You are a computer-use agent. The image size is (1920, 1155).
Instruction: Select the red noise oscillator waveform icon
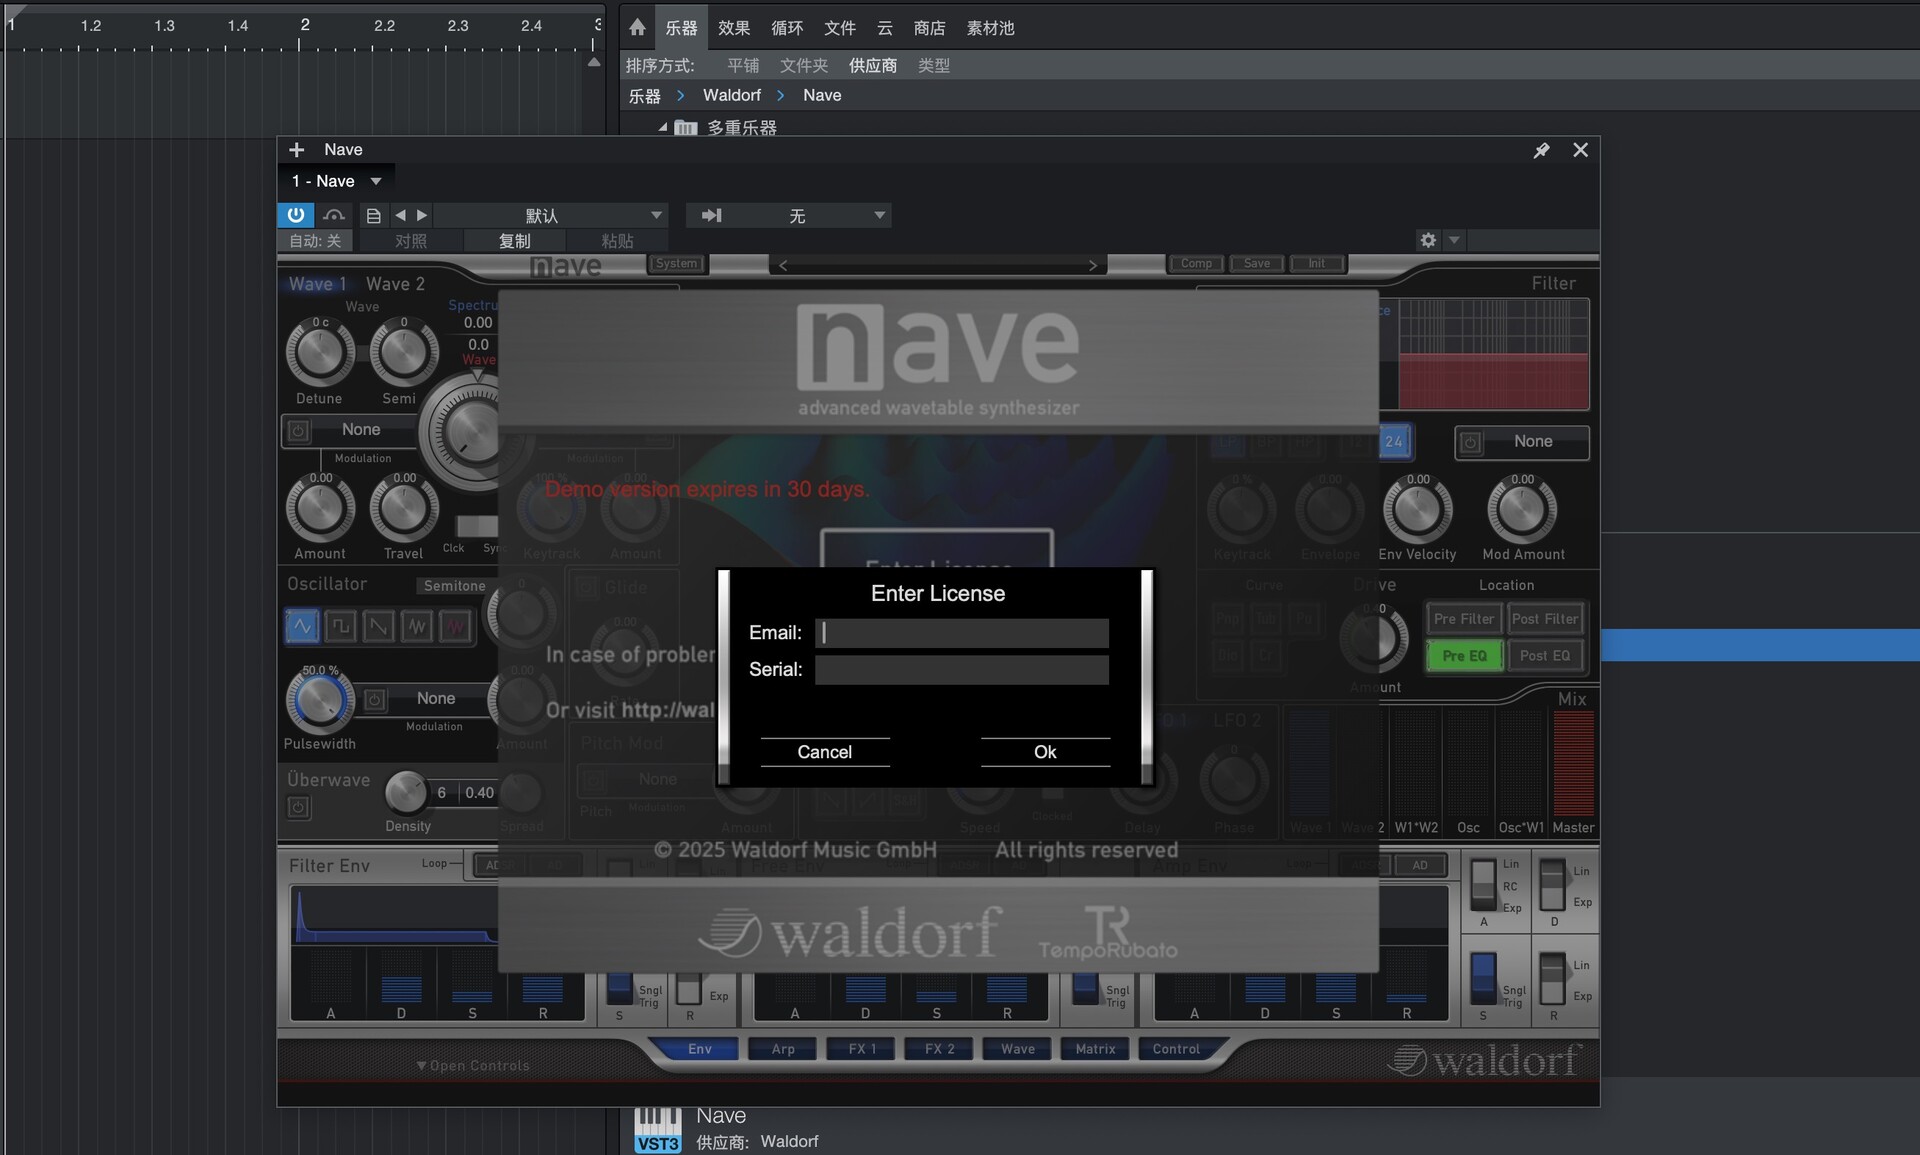[x=455, y=627]
